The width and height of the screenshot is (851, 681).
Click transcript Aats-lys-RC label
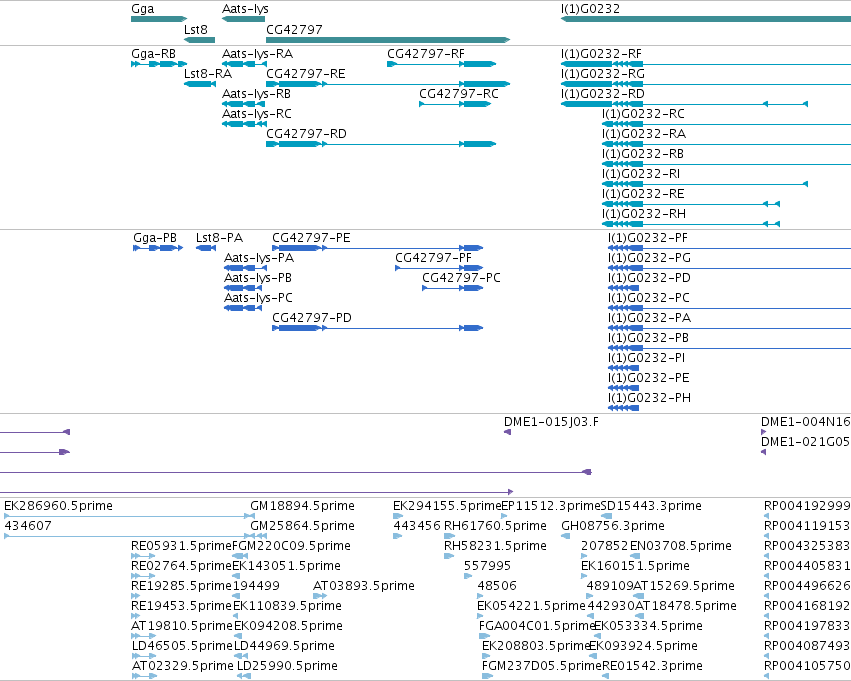257,114
